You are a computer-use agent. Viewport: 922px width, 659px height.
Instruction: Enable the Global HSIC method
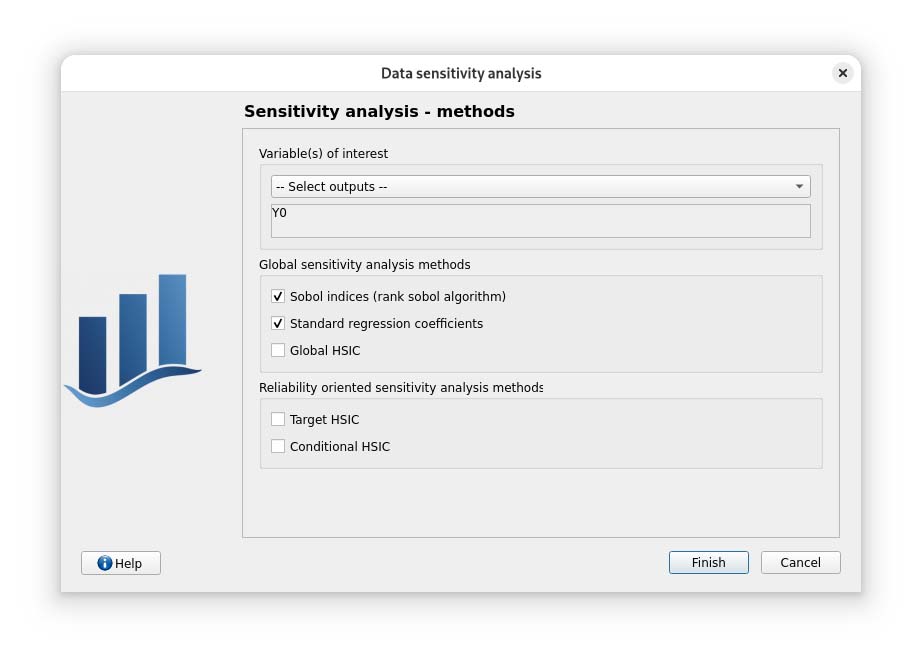click(x=278, y=351)
